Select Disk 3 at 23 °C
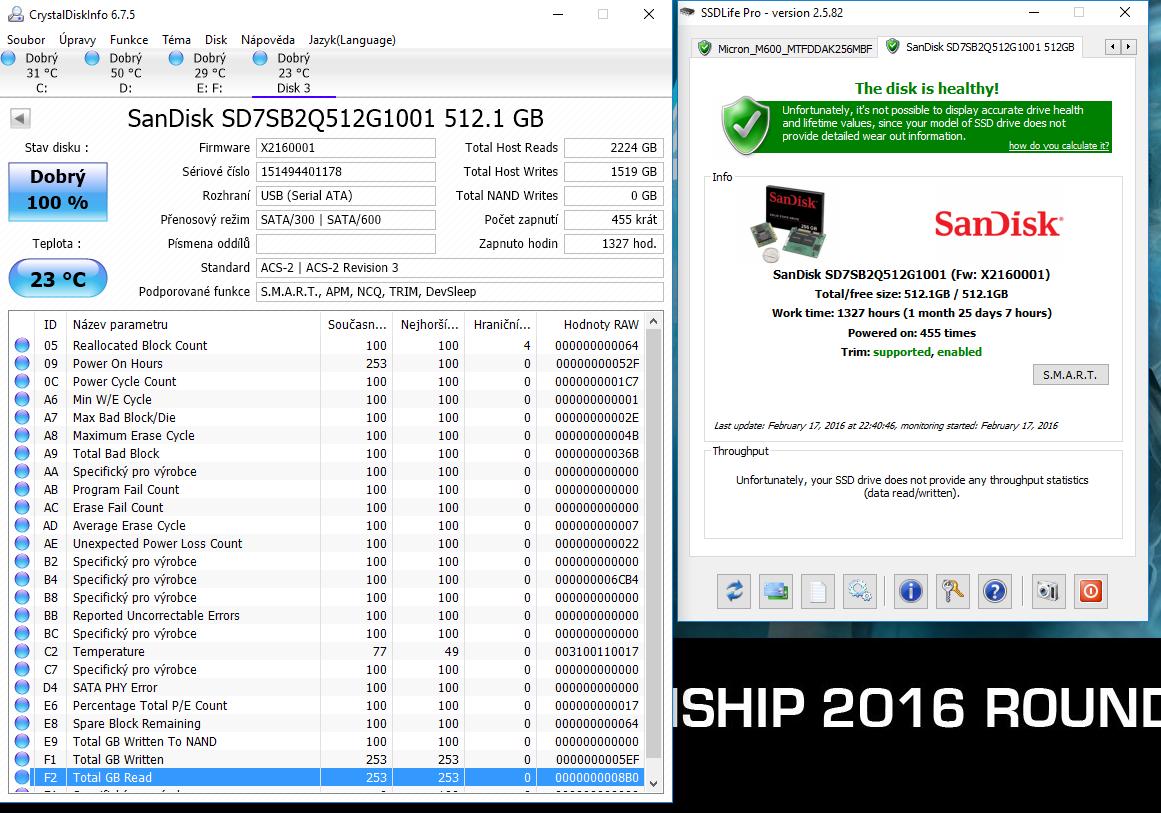The image size is (1161, 813). (x=294, y=73)
